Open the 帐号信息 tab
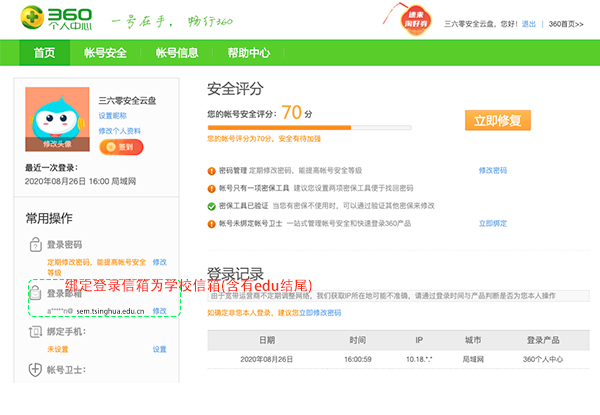This screenshot has height=415, width=600. pos(177,53)
